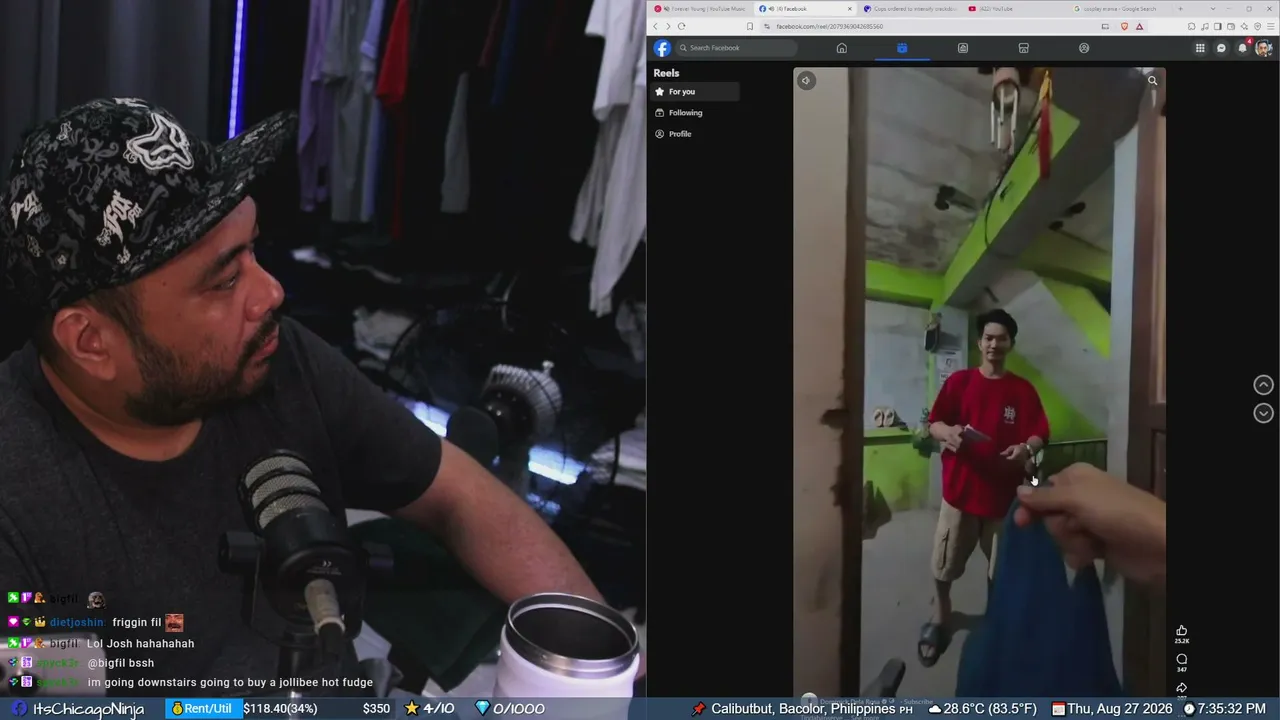Open the Facebook Home icon

click(842, 48)
